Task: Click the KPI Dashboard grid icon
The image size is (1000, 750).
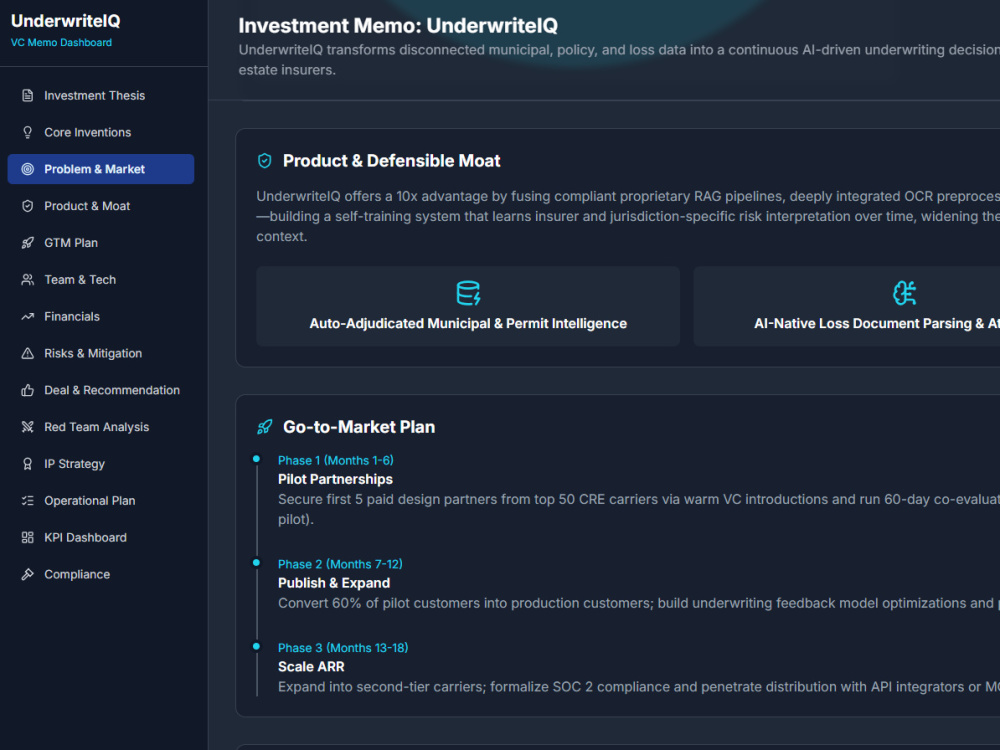Action: (27, 538)
